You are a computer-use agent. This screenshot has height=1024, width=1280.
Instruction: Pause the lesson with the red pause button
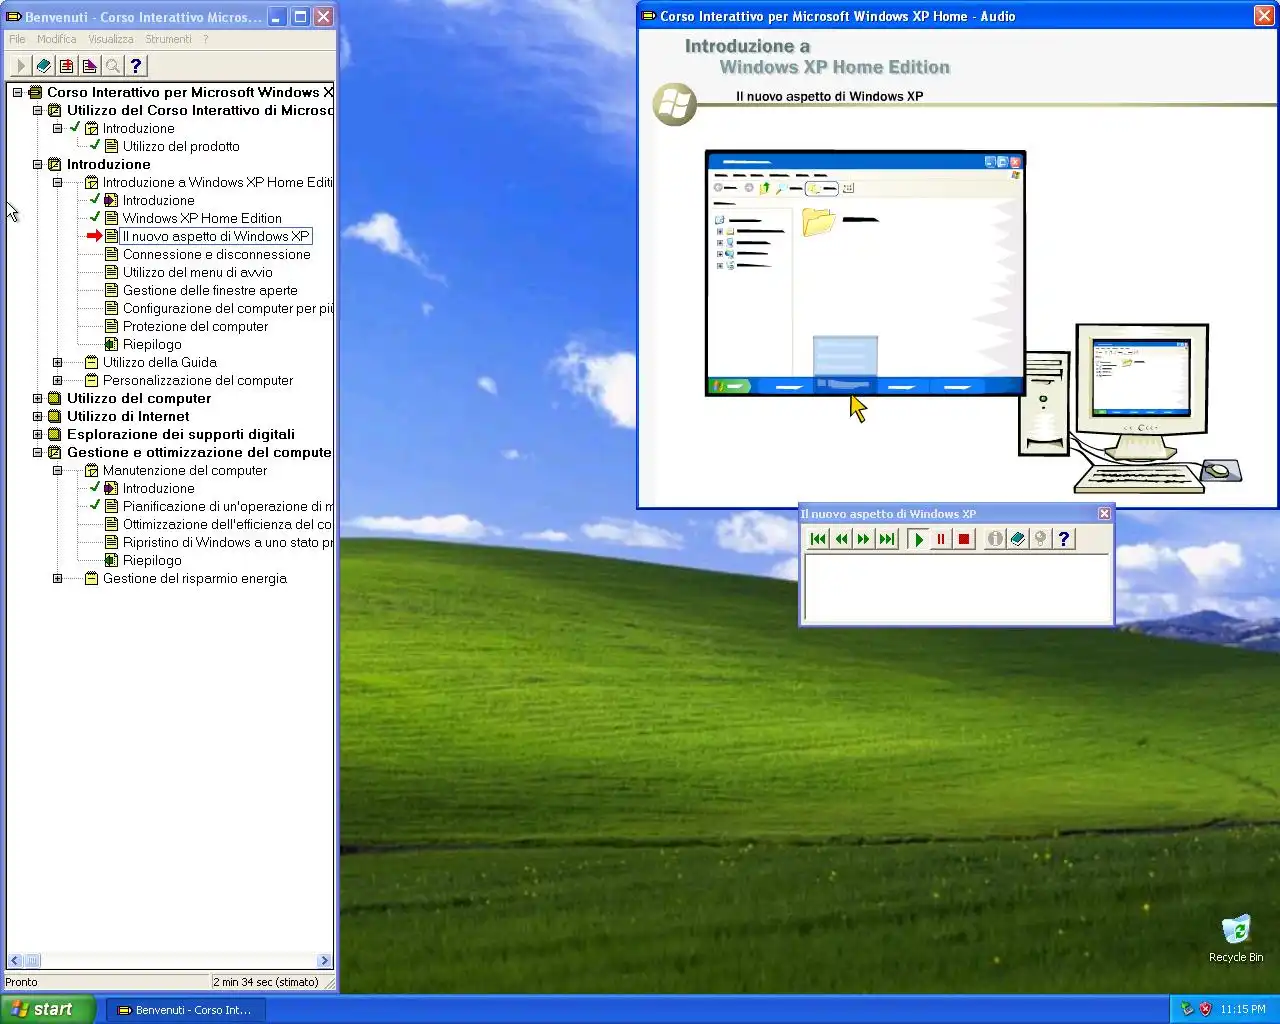941,539
